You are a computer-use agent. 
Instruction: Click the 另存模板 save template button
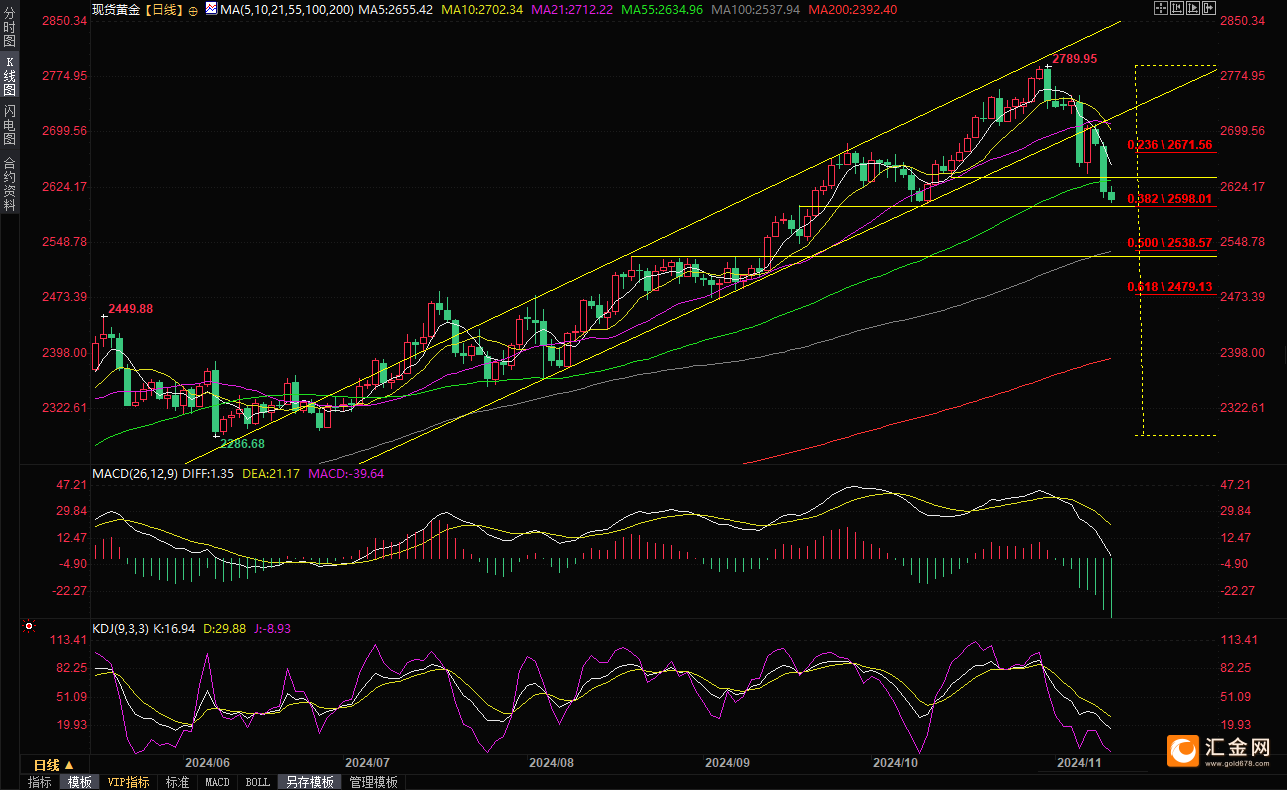[309, 782]
